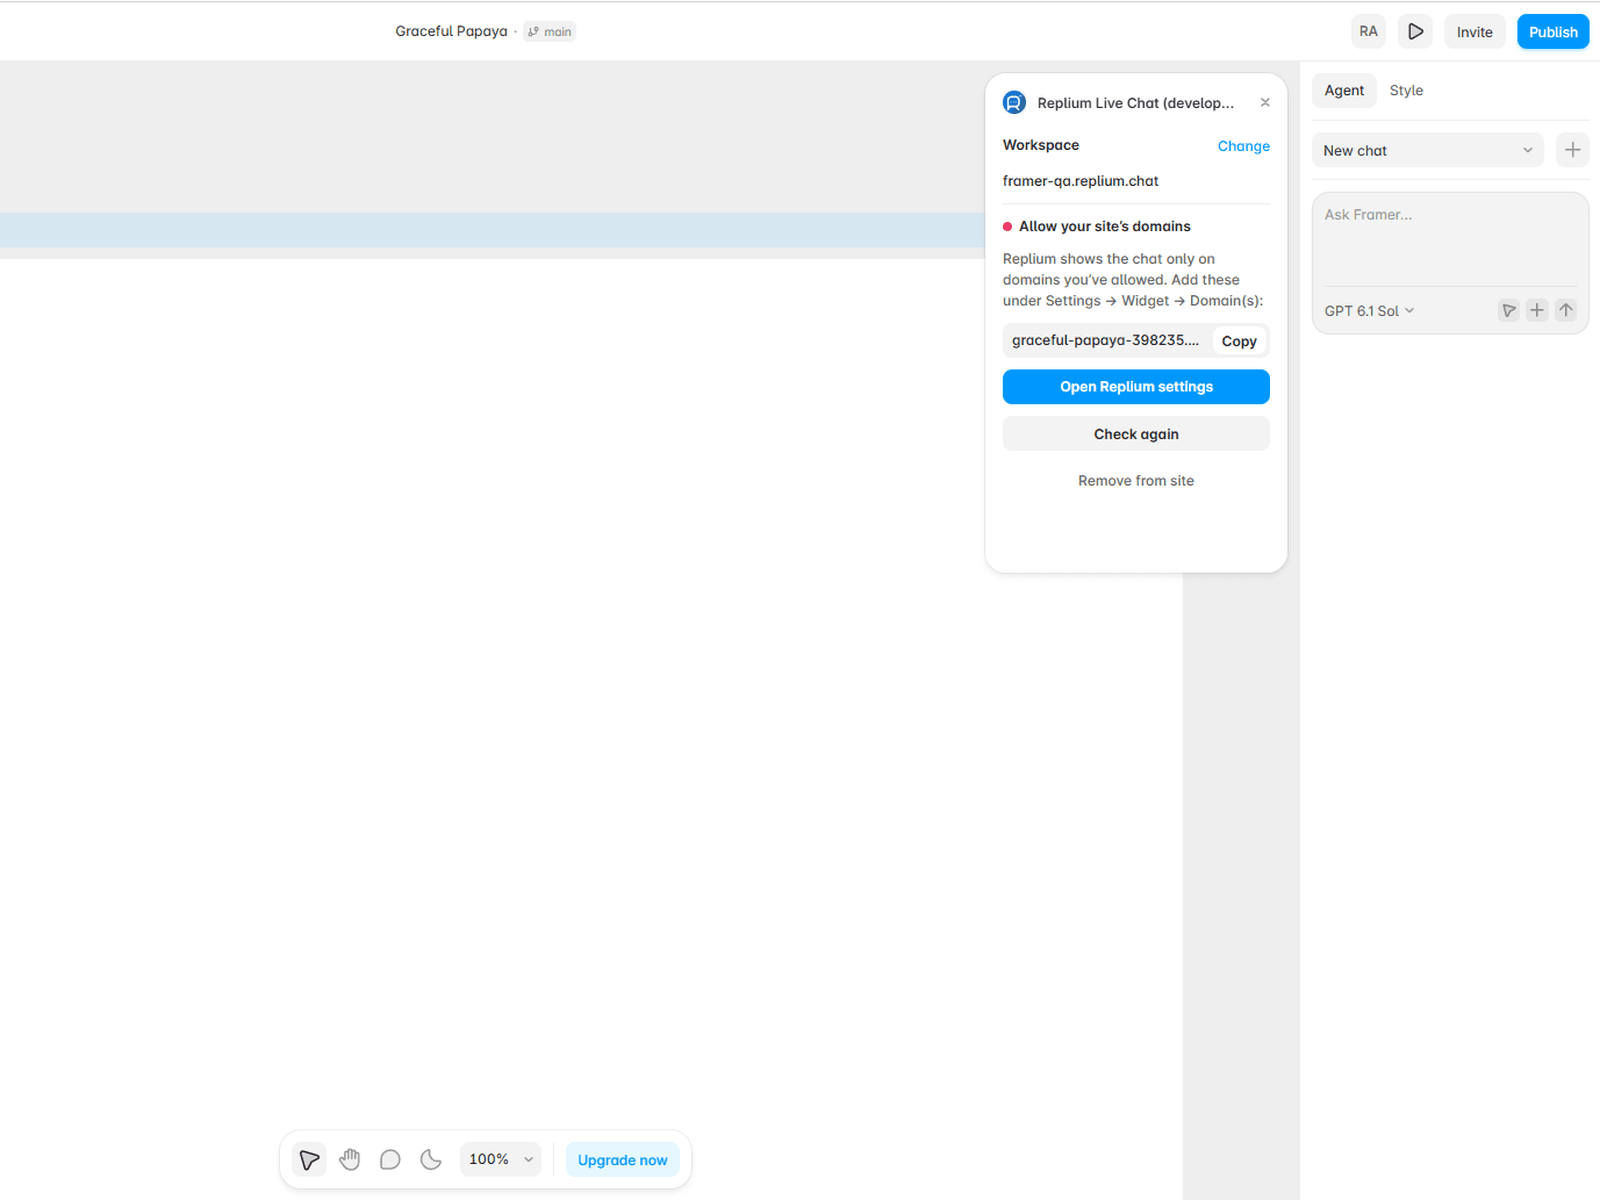
Task: Change the Replium workspace
Action: [1243, 146]
